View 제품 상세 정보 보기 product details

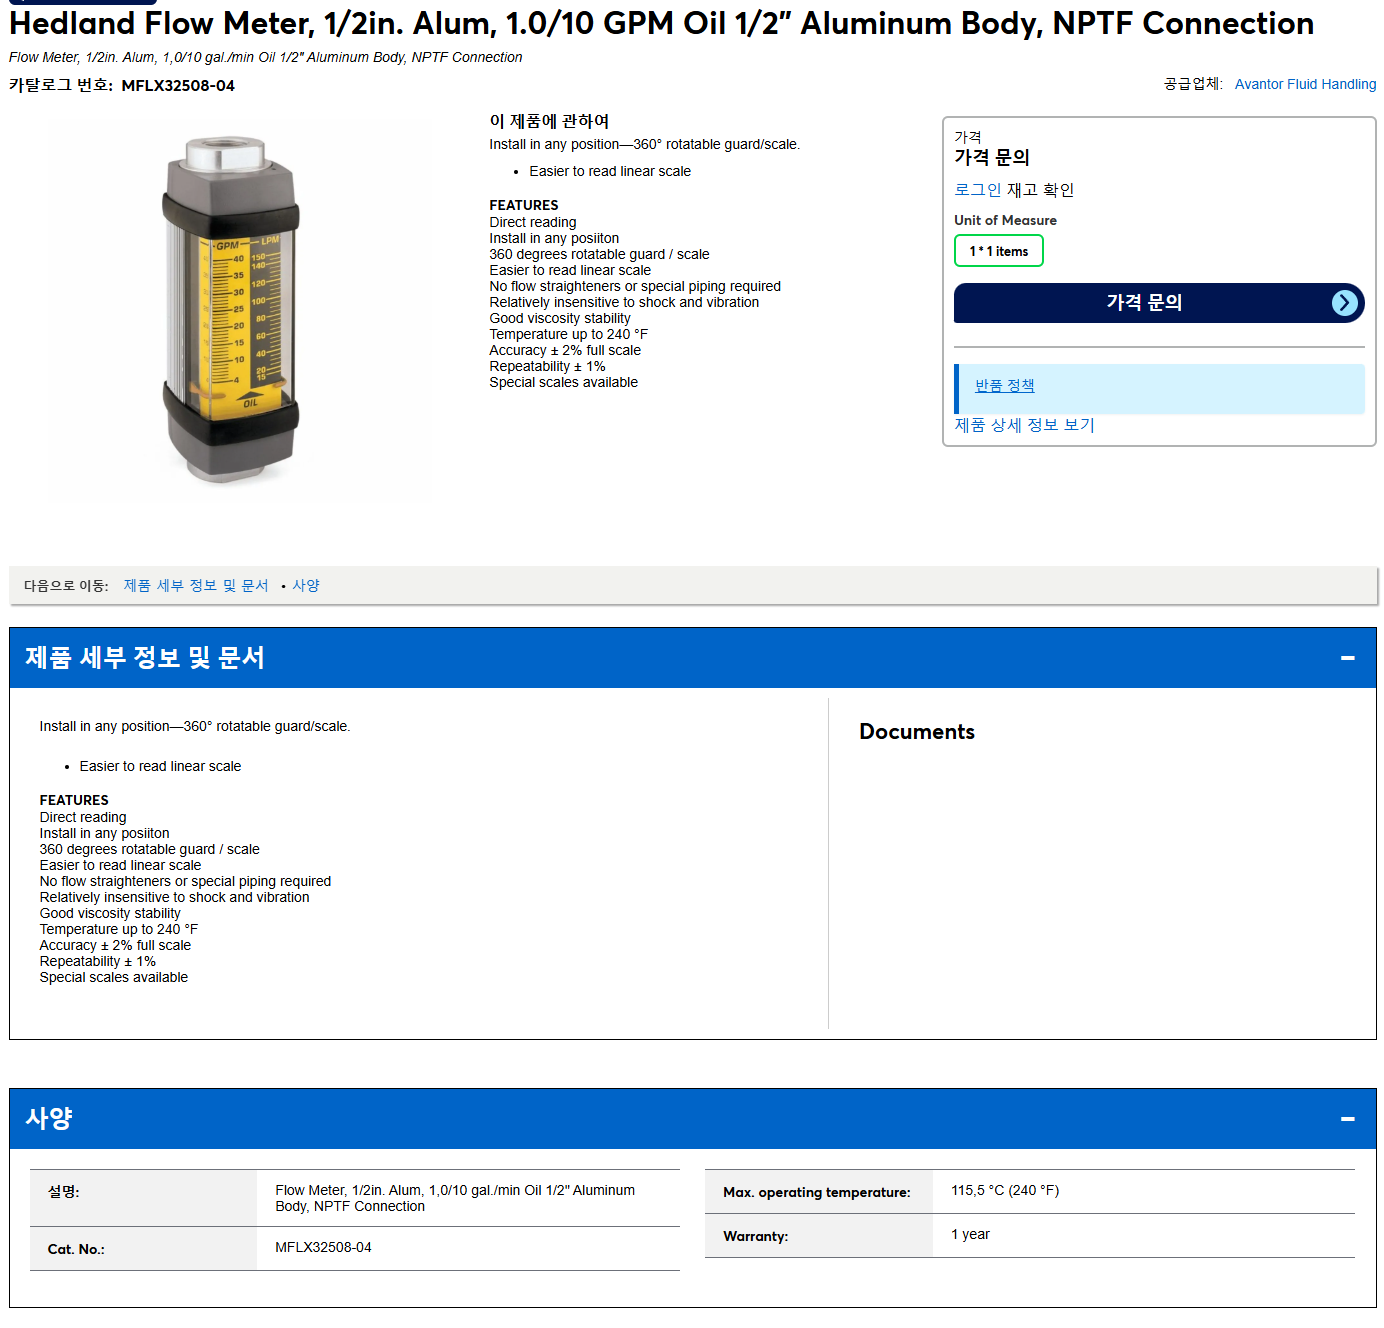pos(1024,425)
